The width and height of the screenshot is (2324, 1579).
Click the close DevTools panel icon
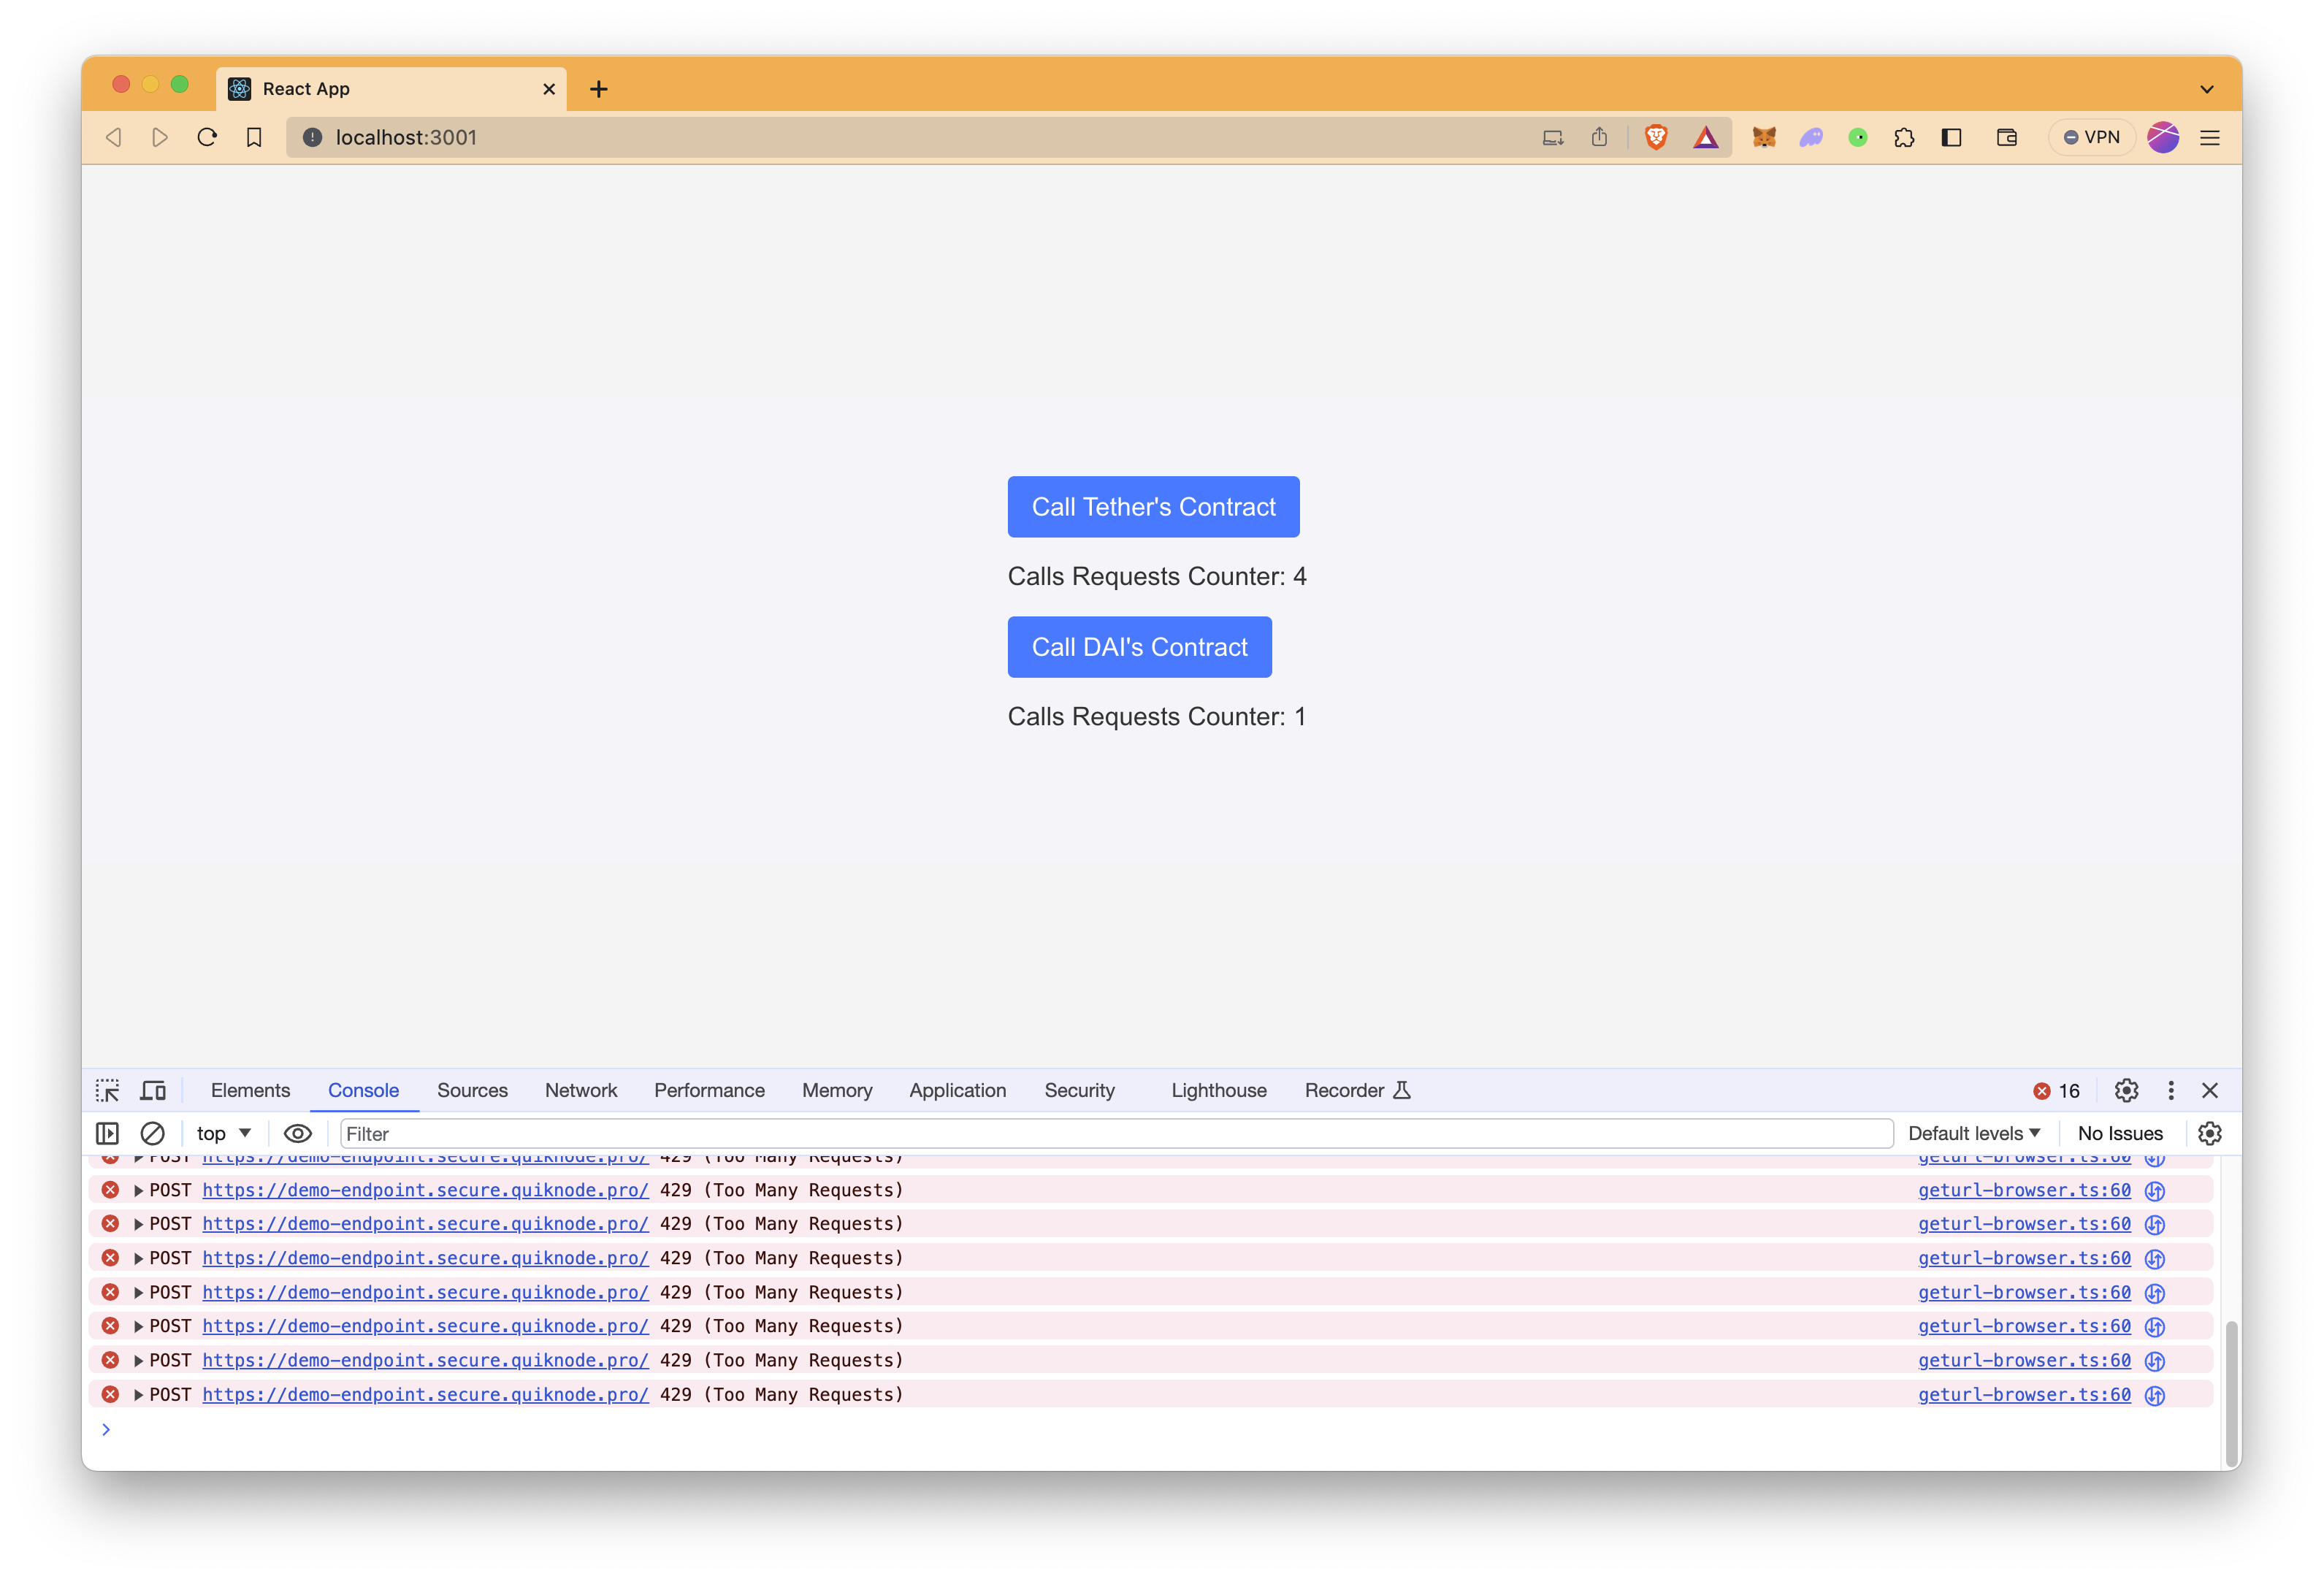coord(2212,1089)
